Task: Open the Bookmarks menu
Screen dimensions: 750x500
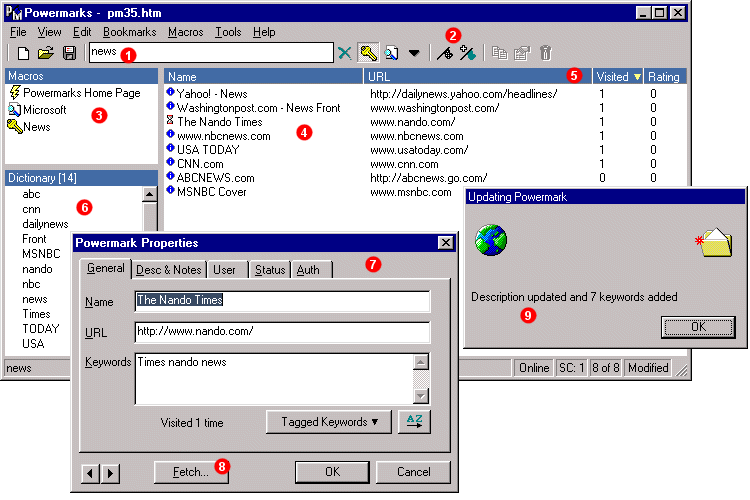Action: (130, 32)
